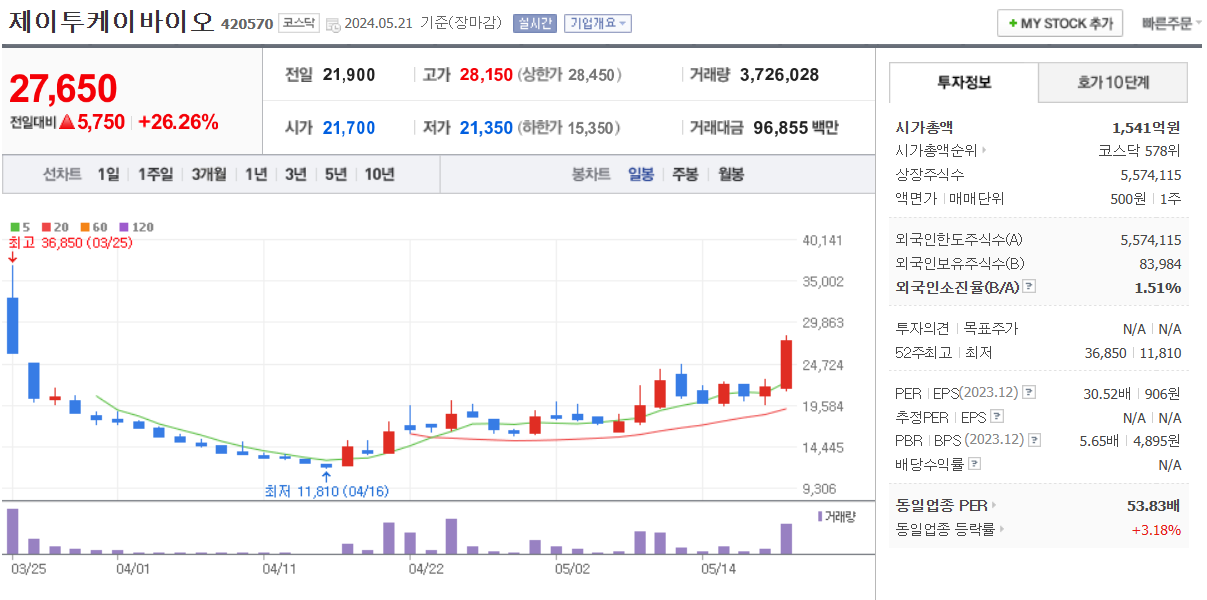Expand the 동일업종 PER arrow link
Image resolution: width=1207 pixels, height=600 pixels.
pyautogui.click(x=993, y=505)
